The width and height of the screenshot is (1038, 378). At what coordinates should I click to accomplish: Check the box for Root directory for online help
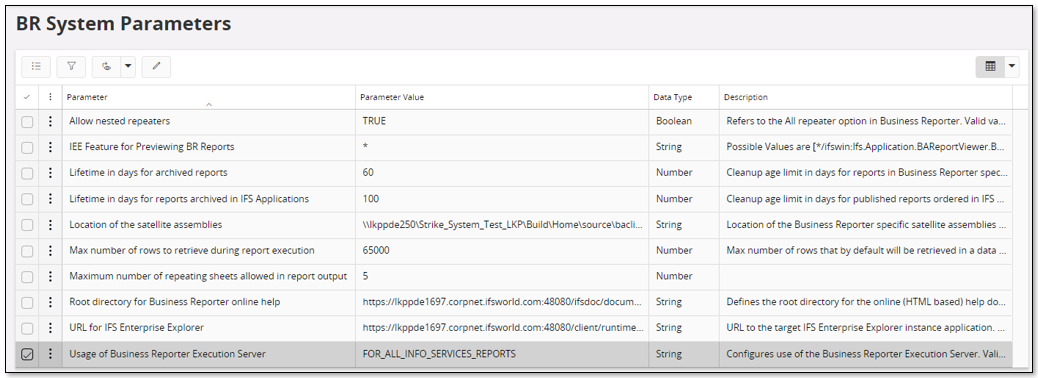(x=26, y=303)
